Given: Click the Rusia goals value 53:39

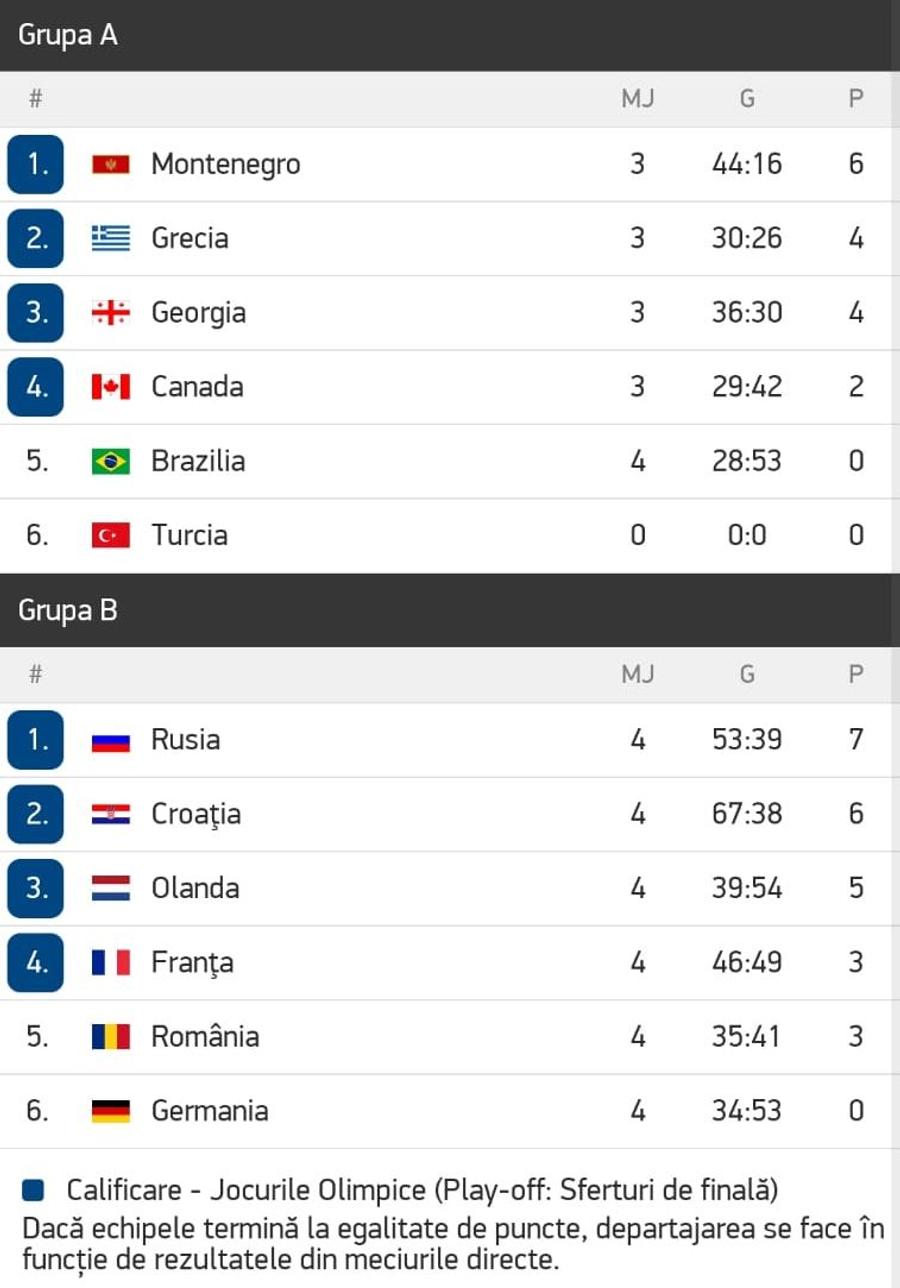Looking at the screenshot, I should 747,740.
